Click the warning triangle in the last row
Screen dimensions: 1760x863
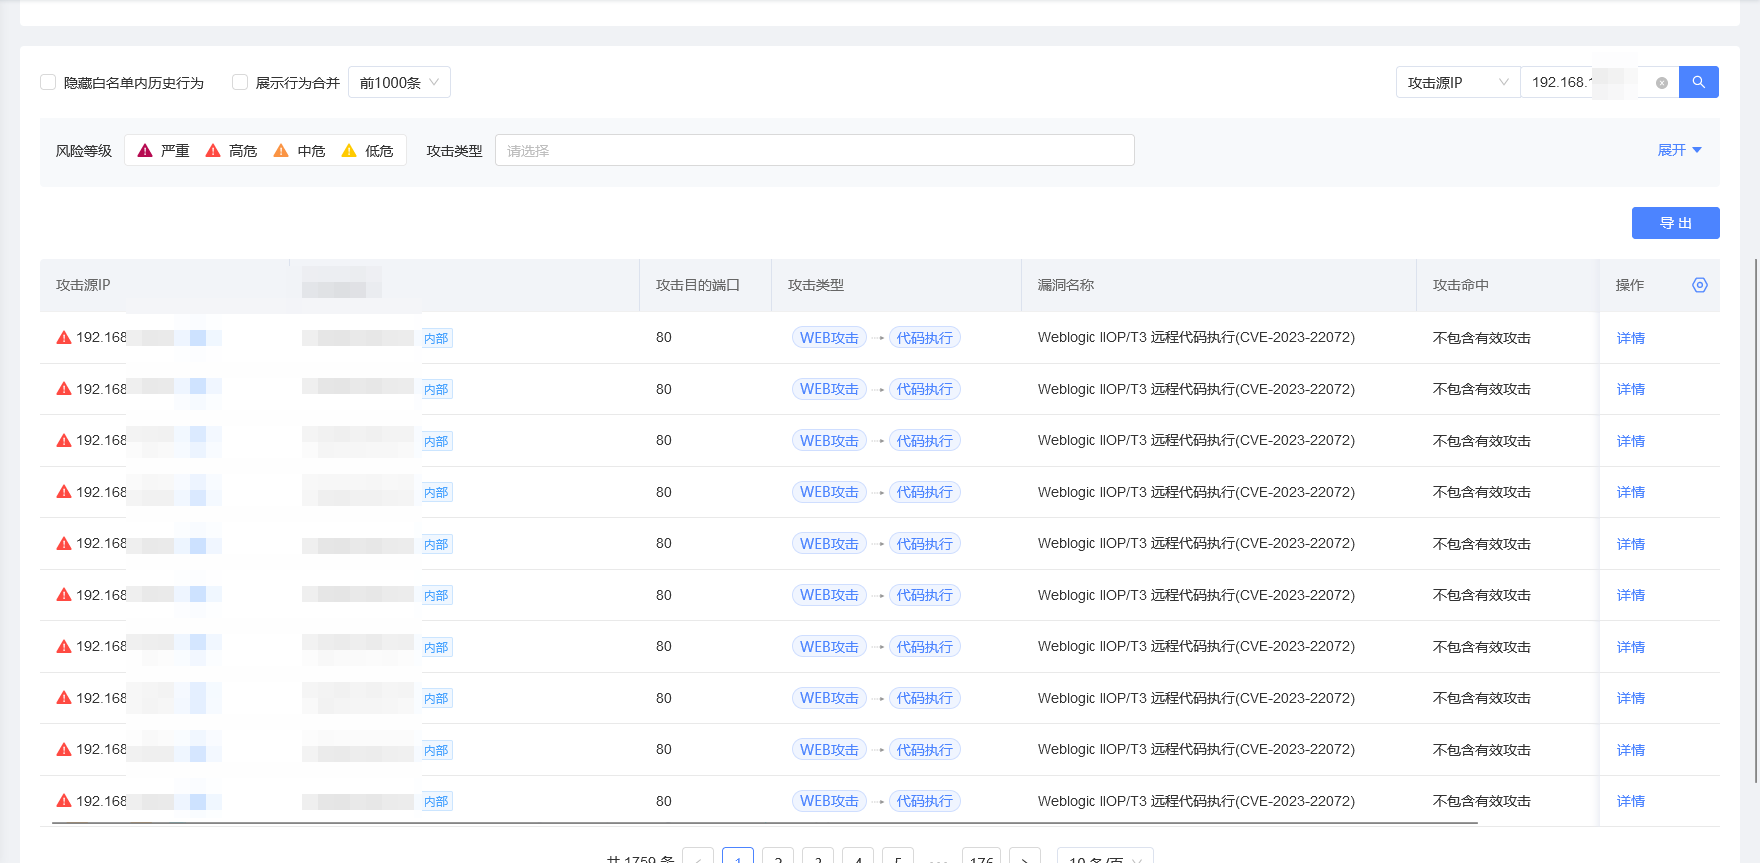click(64, 801)
